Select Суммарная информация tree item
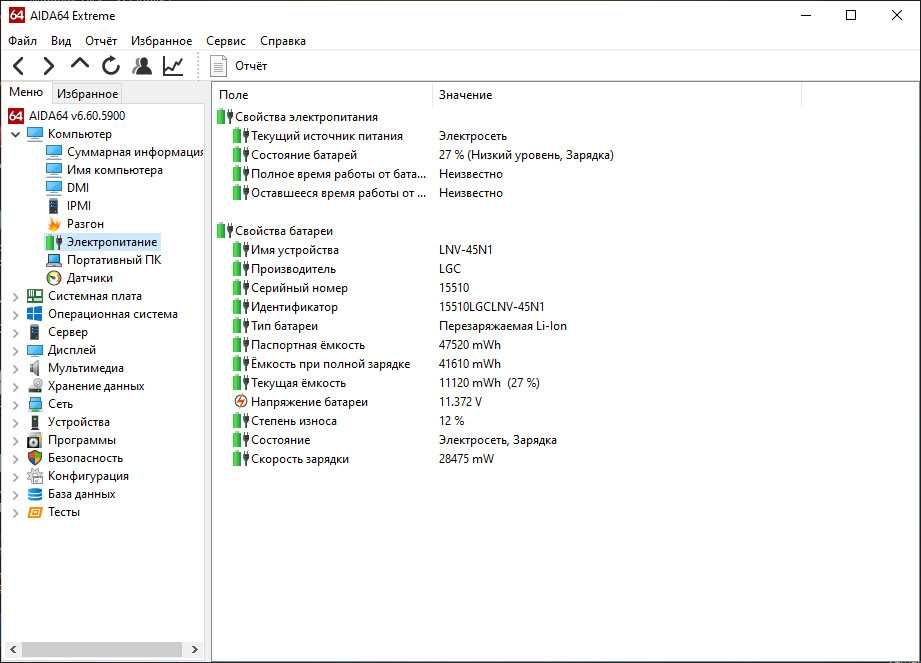 click(135, 152)
